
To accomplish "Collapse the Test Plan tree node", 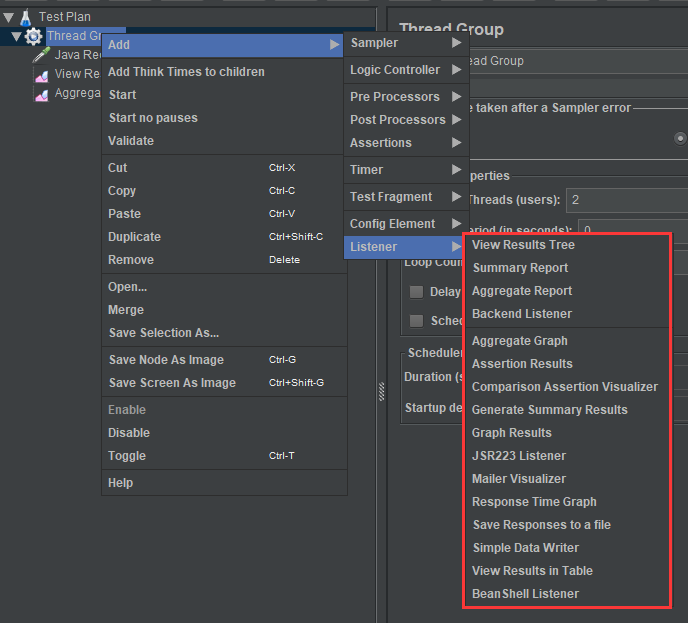I will tap(9, 17).
